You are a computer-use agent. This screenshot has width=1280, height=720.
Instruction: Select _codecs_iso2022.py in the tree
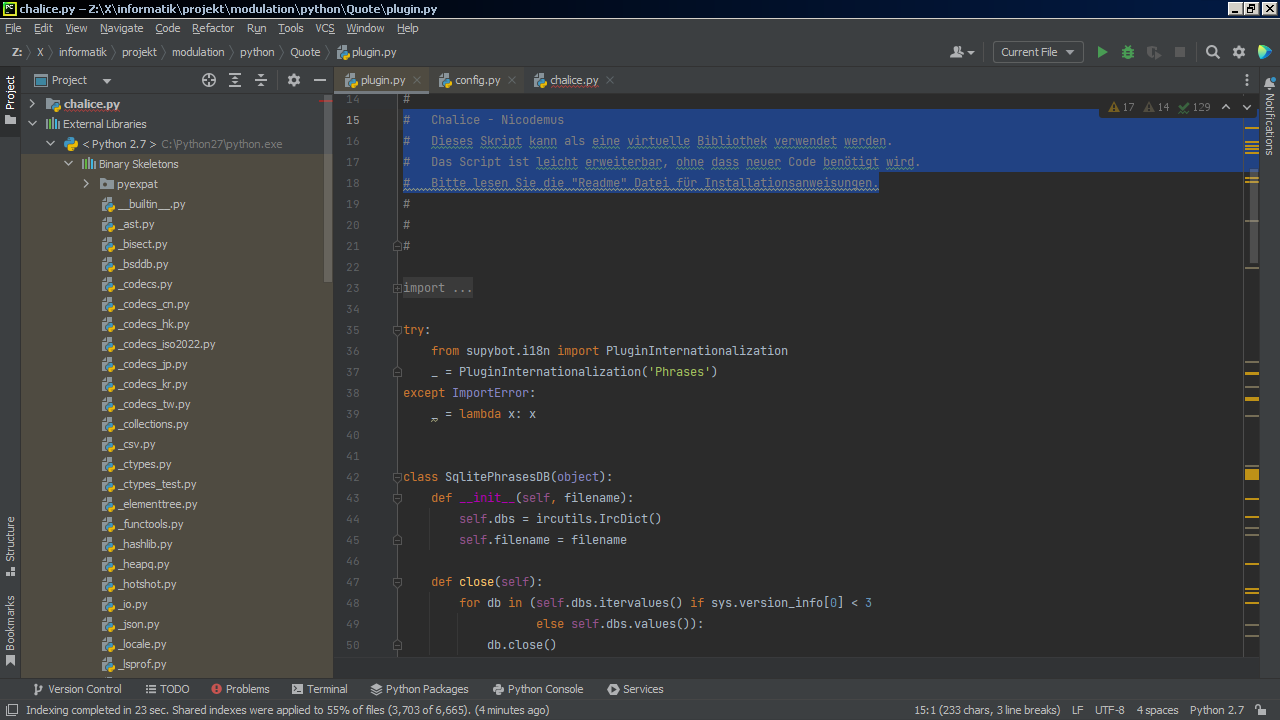[x=166, y=344]
